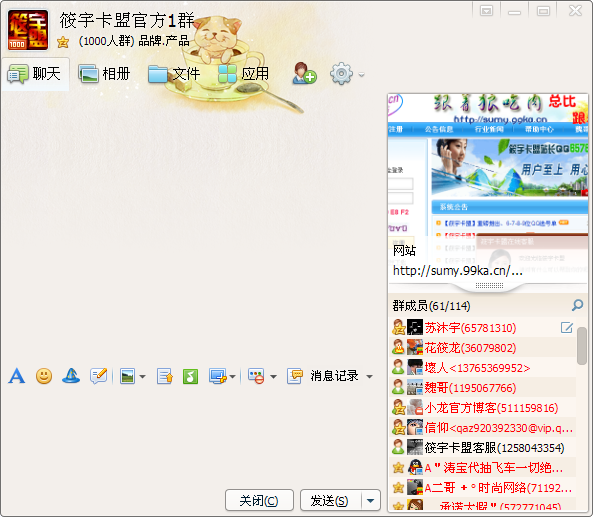The image size is (593, 517).
Task: Open the emoji smiley picker
Action: click(44, 376)
